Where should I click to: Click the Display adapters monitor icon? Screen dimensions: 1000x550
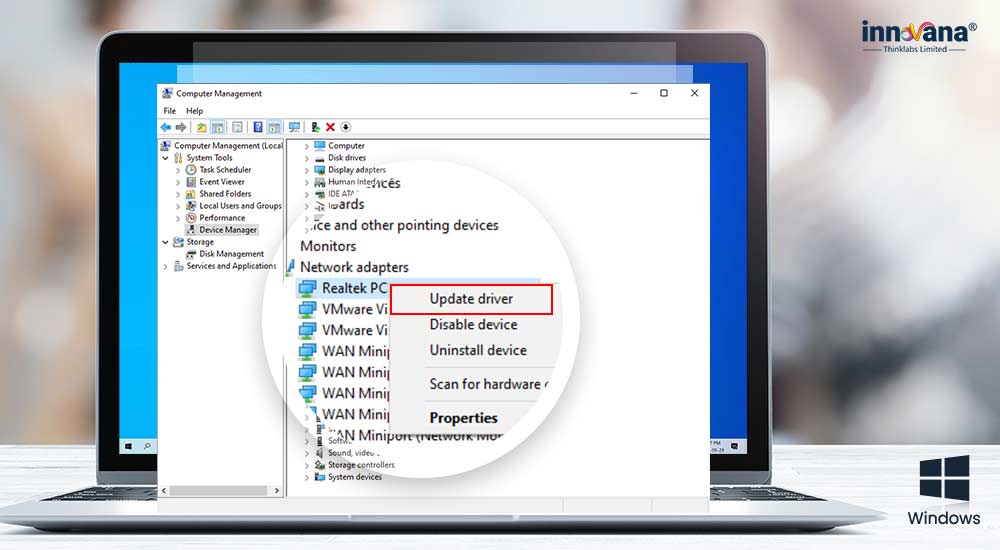320,170
